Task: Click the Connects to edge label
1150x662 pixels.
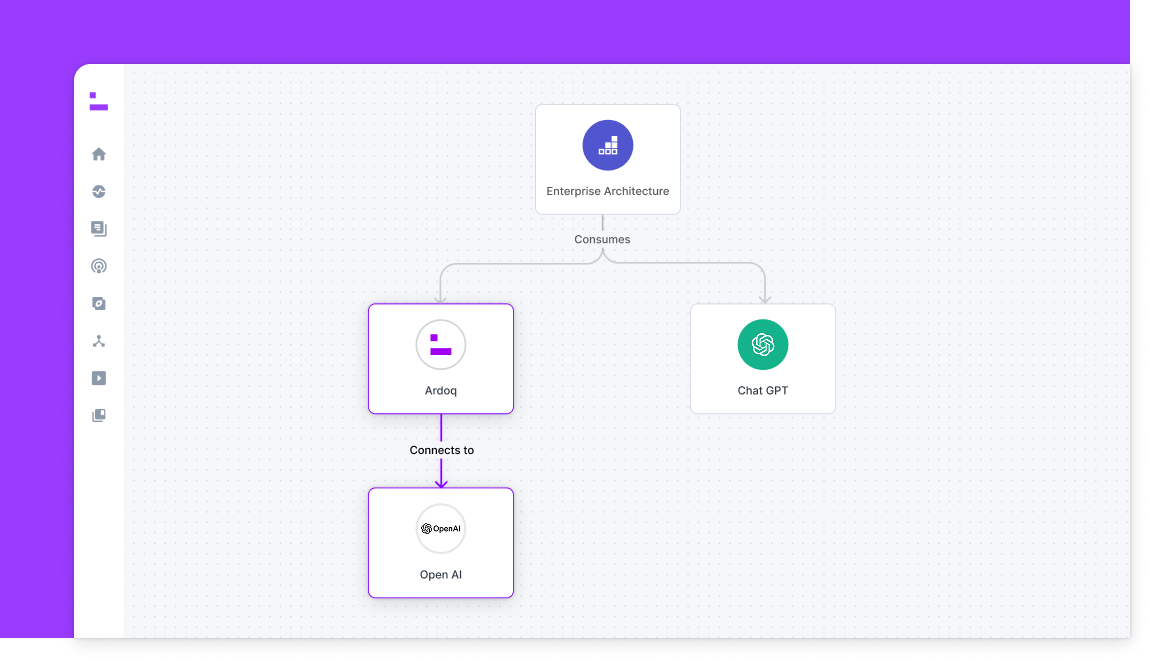Action: [x=440, y=450]
